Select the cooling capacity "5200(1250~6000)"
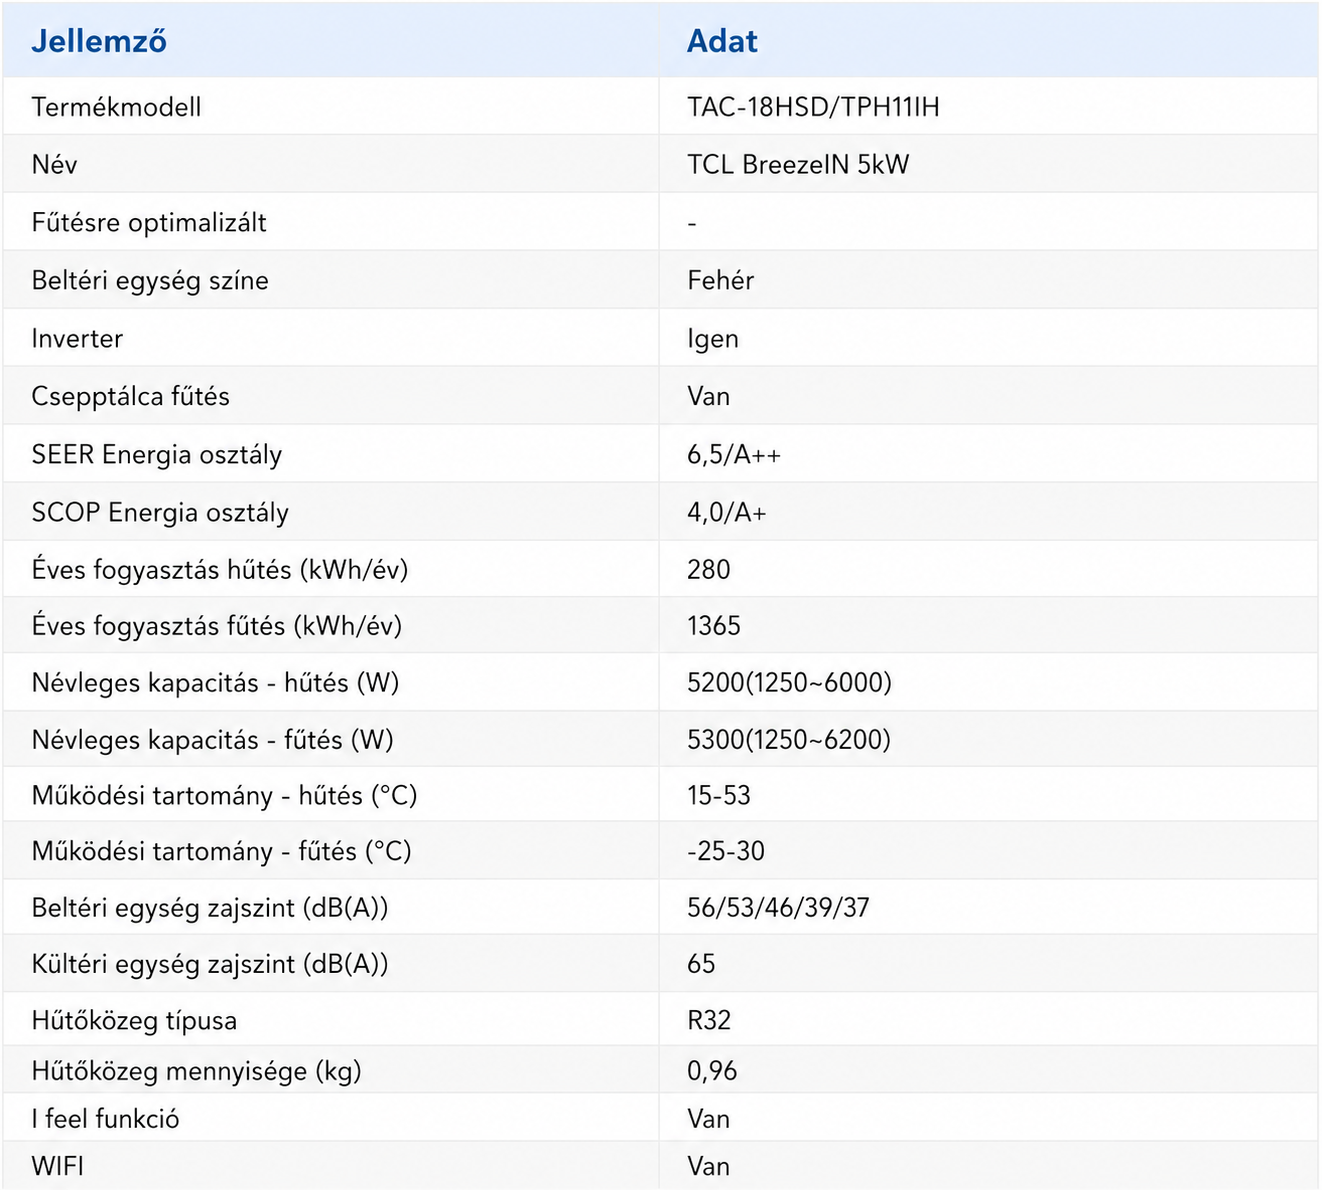1322x1190 pixels. pyautogui.click(x=789, y=682)
